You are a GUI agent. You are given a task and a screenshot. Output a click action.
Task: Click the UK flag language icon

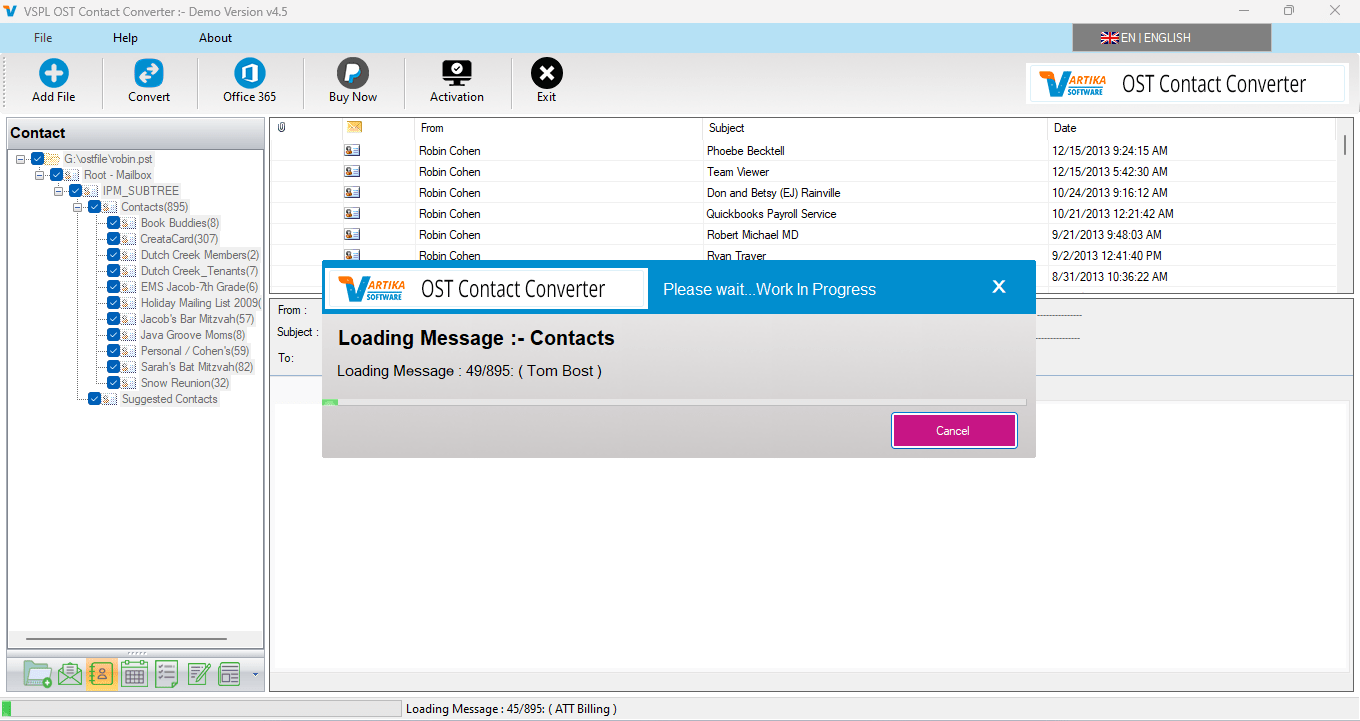(1109, 38)
